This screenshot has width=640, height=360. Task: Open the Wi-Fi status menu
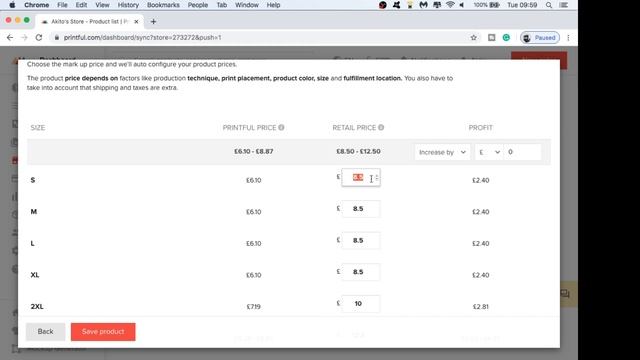point(450,5)
